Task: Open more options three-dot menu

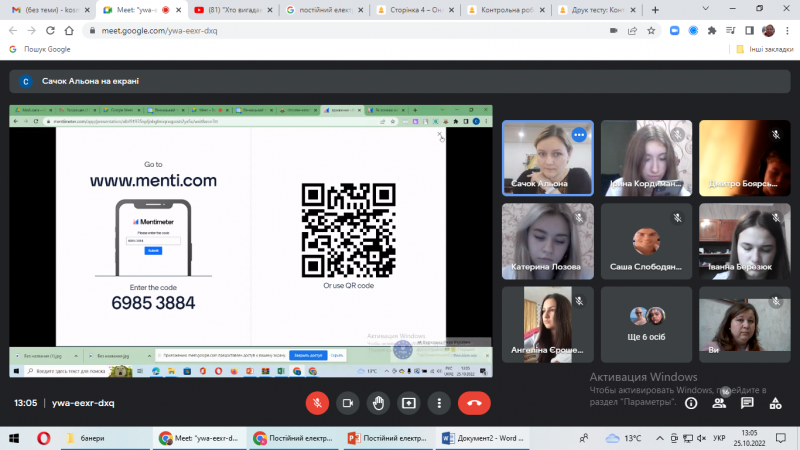Action: (439, 403)
